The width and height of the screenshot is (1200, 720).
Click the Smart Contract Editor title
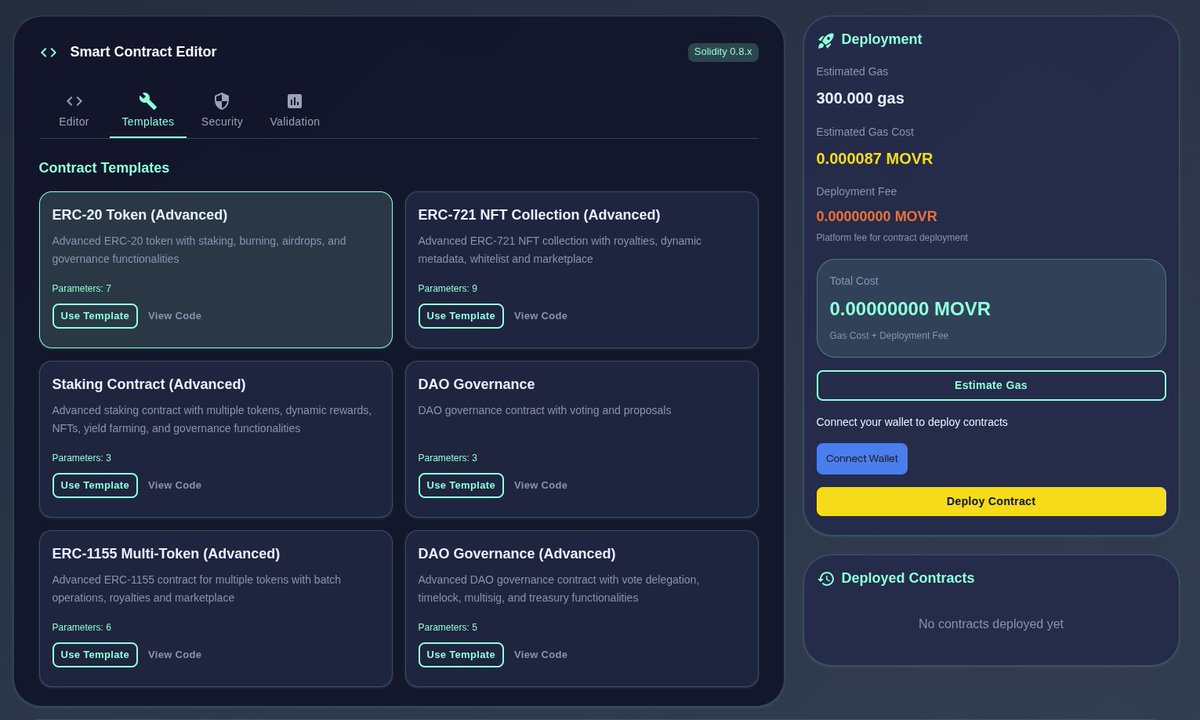click(143, 52)
